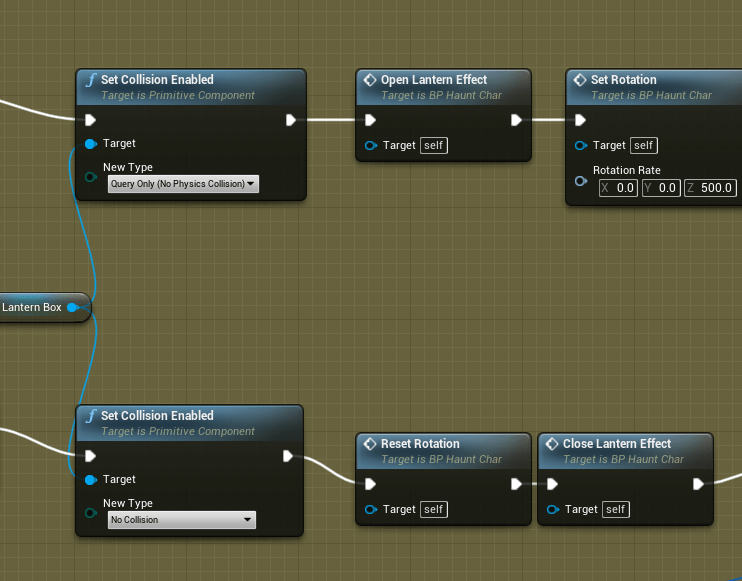Image resolution: width=742 pixels, height=581 pixels.
Task: Click the self target box on Reset Rotation
Action: click(x=433, y=509)
